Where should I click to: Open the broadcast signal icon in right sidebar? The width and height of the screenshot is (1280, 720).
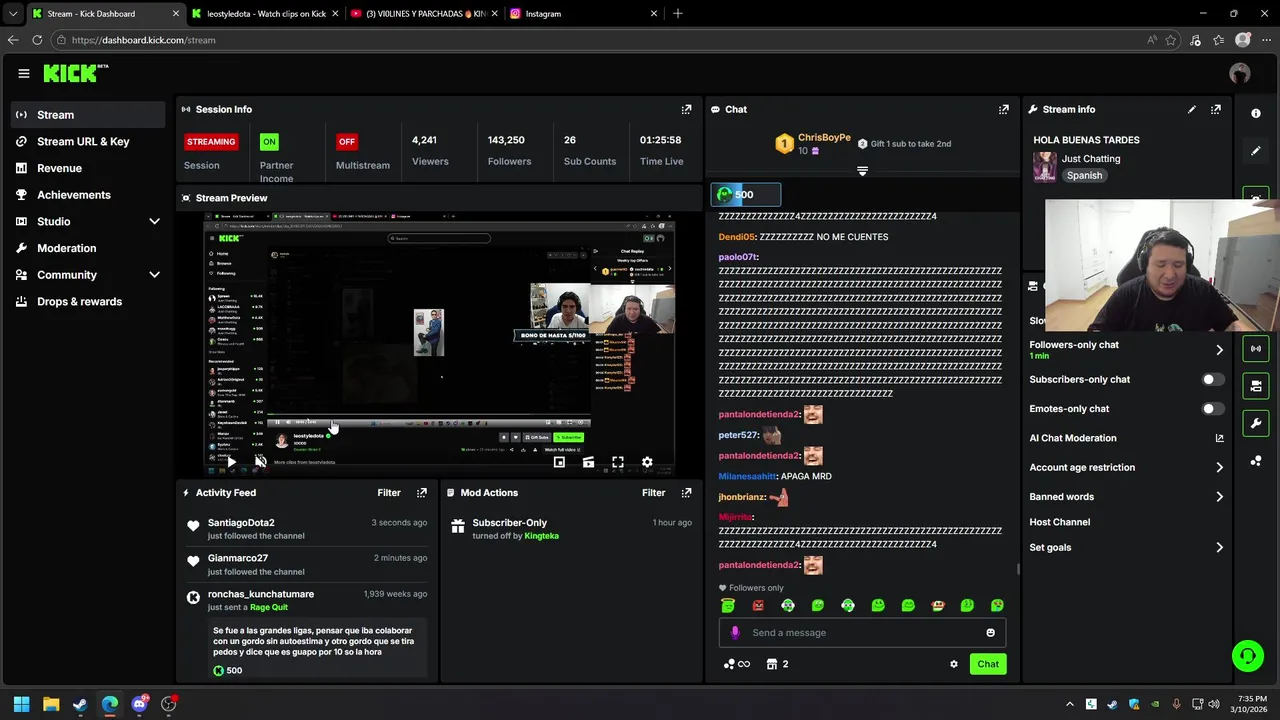[1256, 348]
